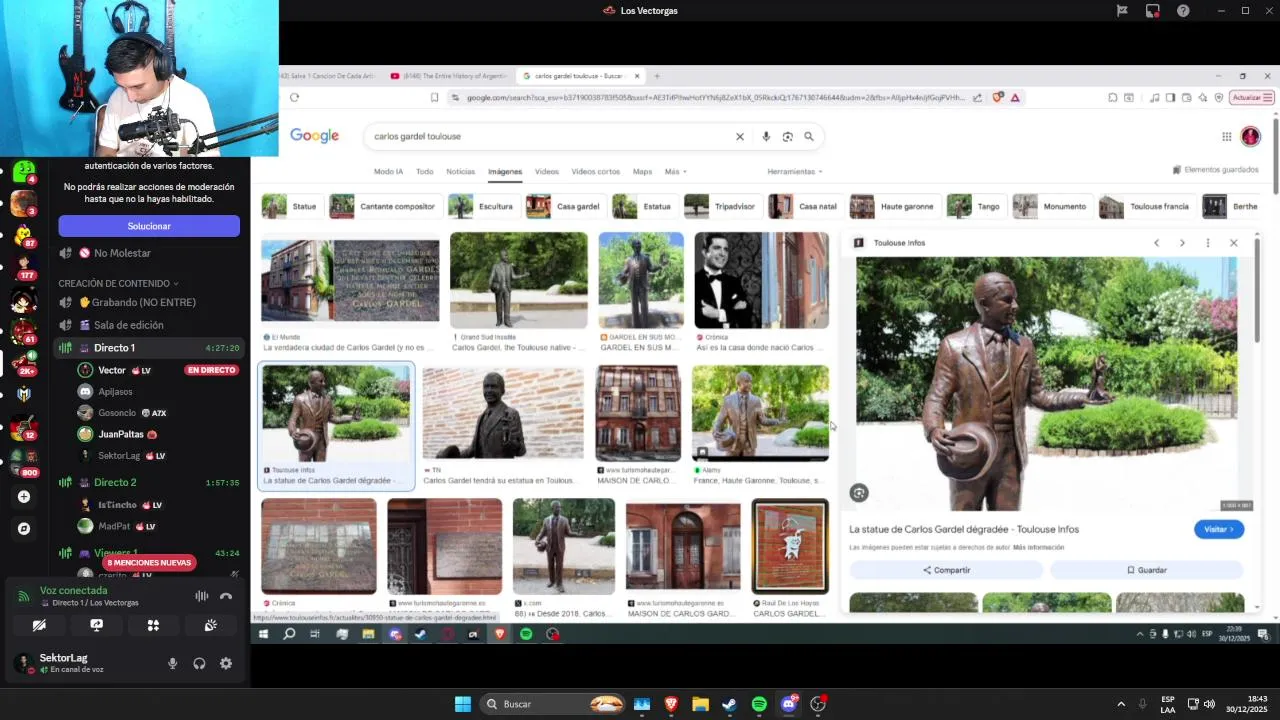The height and width of the screenshot is (720, 1280).
Task: Open Elementos guardados link
Action: coord(1215,170)
